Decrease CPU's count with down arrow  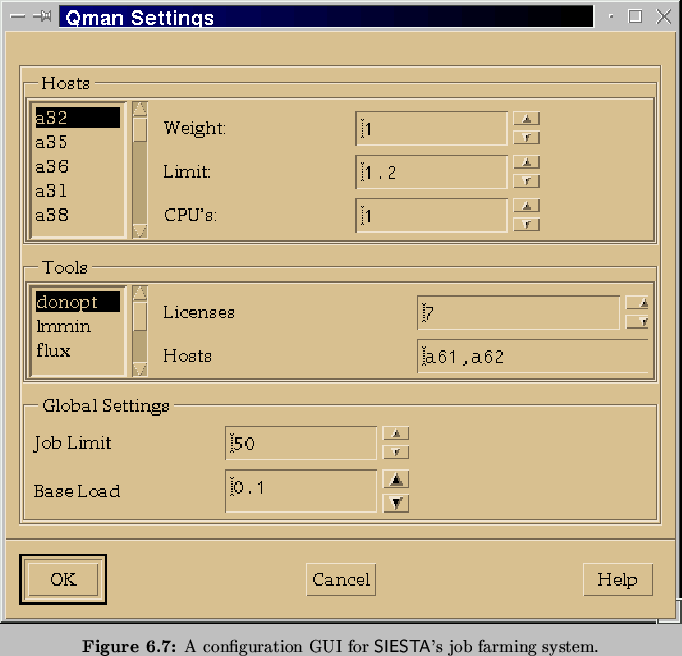pyautogui.click(x=527, y=224)
